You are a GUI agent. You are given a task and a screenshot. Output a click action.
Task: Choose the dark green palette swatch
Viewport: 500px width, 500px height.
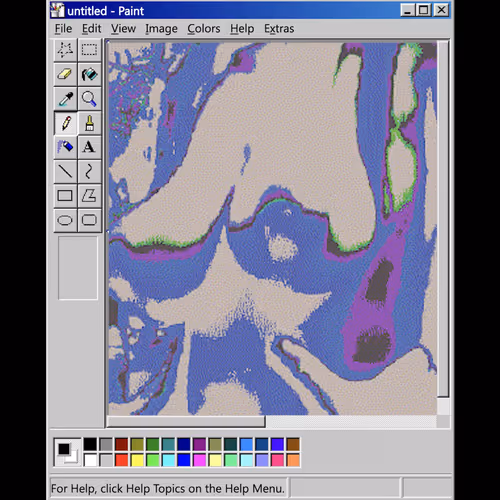coord(153,444)
